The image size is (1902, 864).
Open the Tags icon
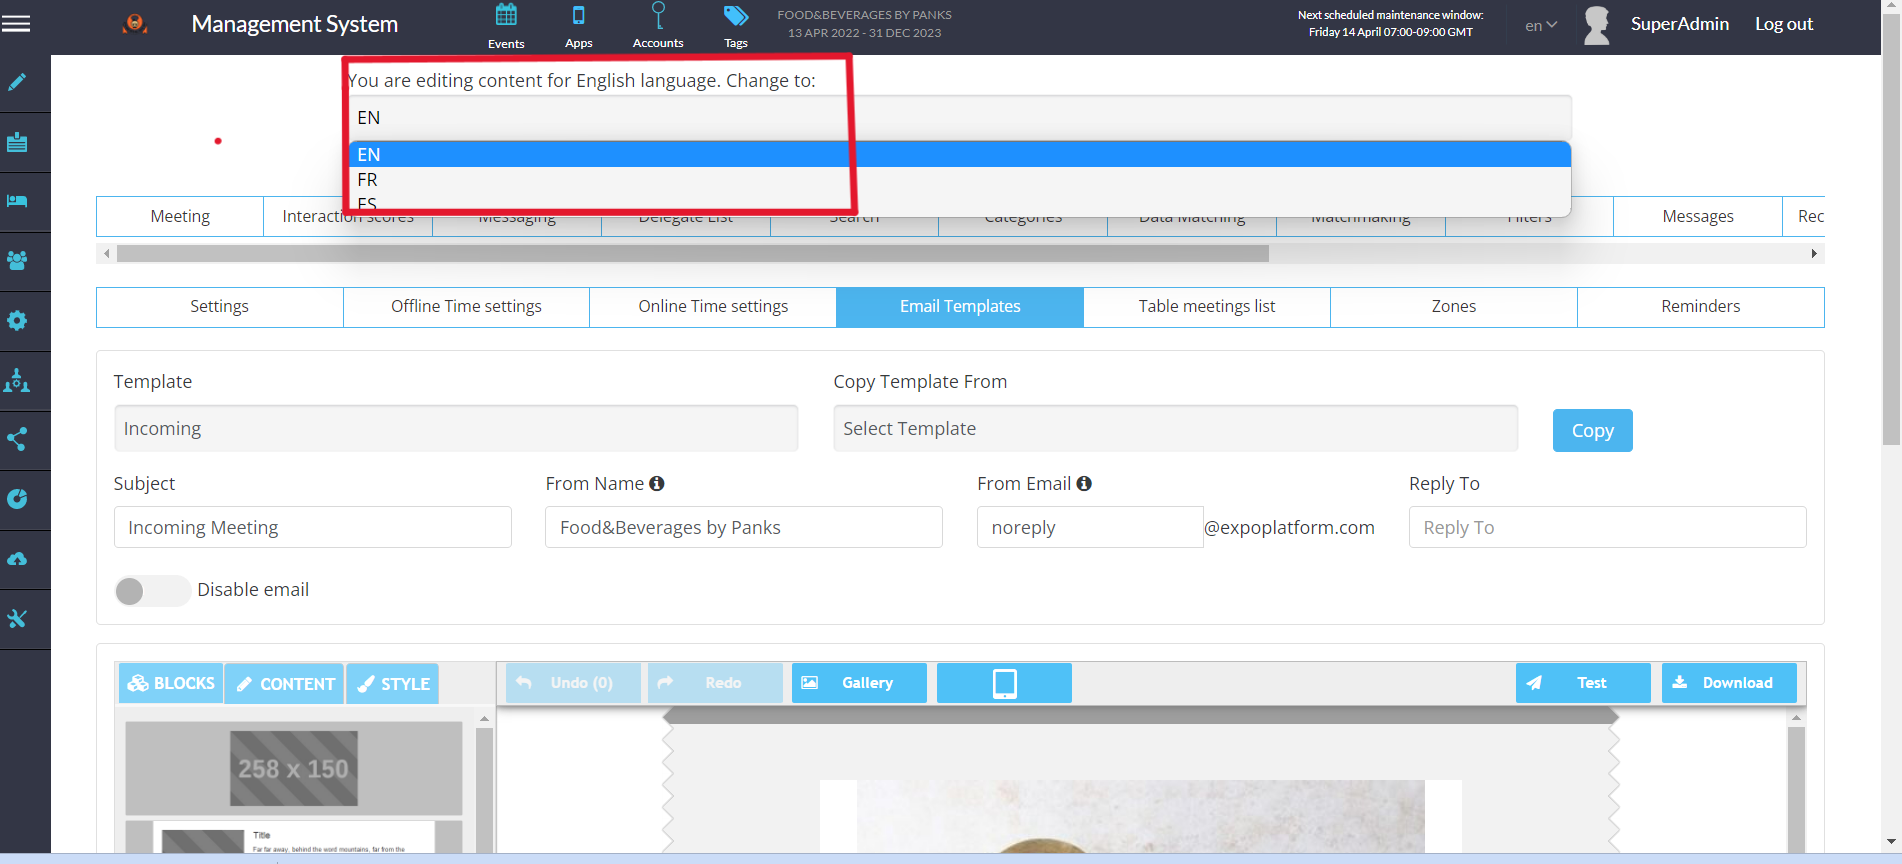tap(736, 16)
